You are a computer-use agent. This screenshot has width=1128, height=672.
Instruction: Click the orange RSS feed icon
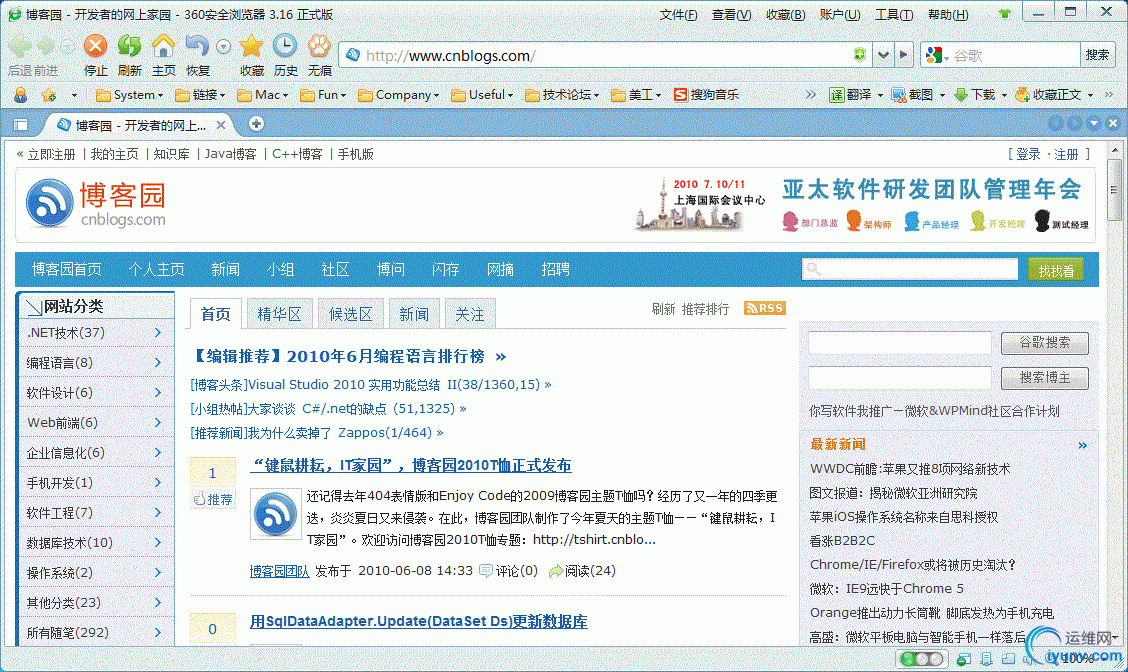[765, 308]
